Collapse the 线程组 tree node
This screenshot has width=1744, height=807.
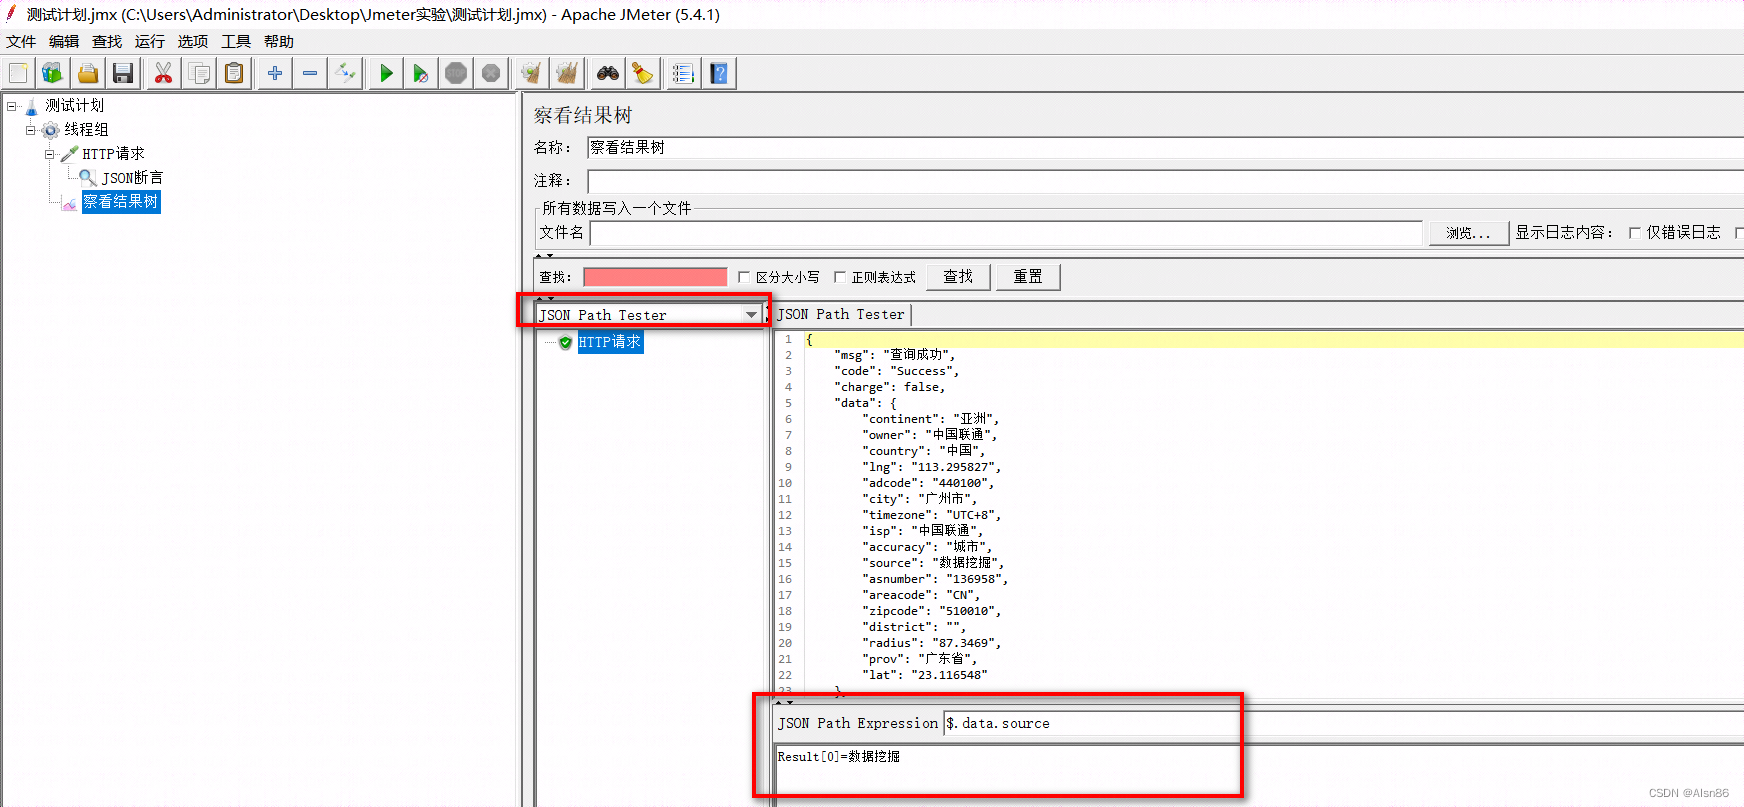[x=31, y=130]
